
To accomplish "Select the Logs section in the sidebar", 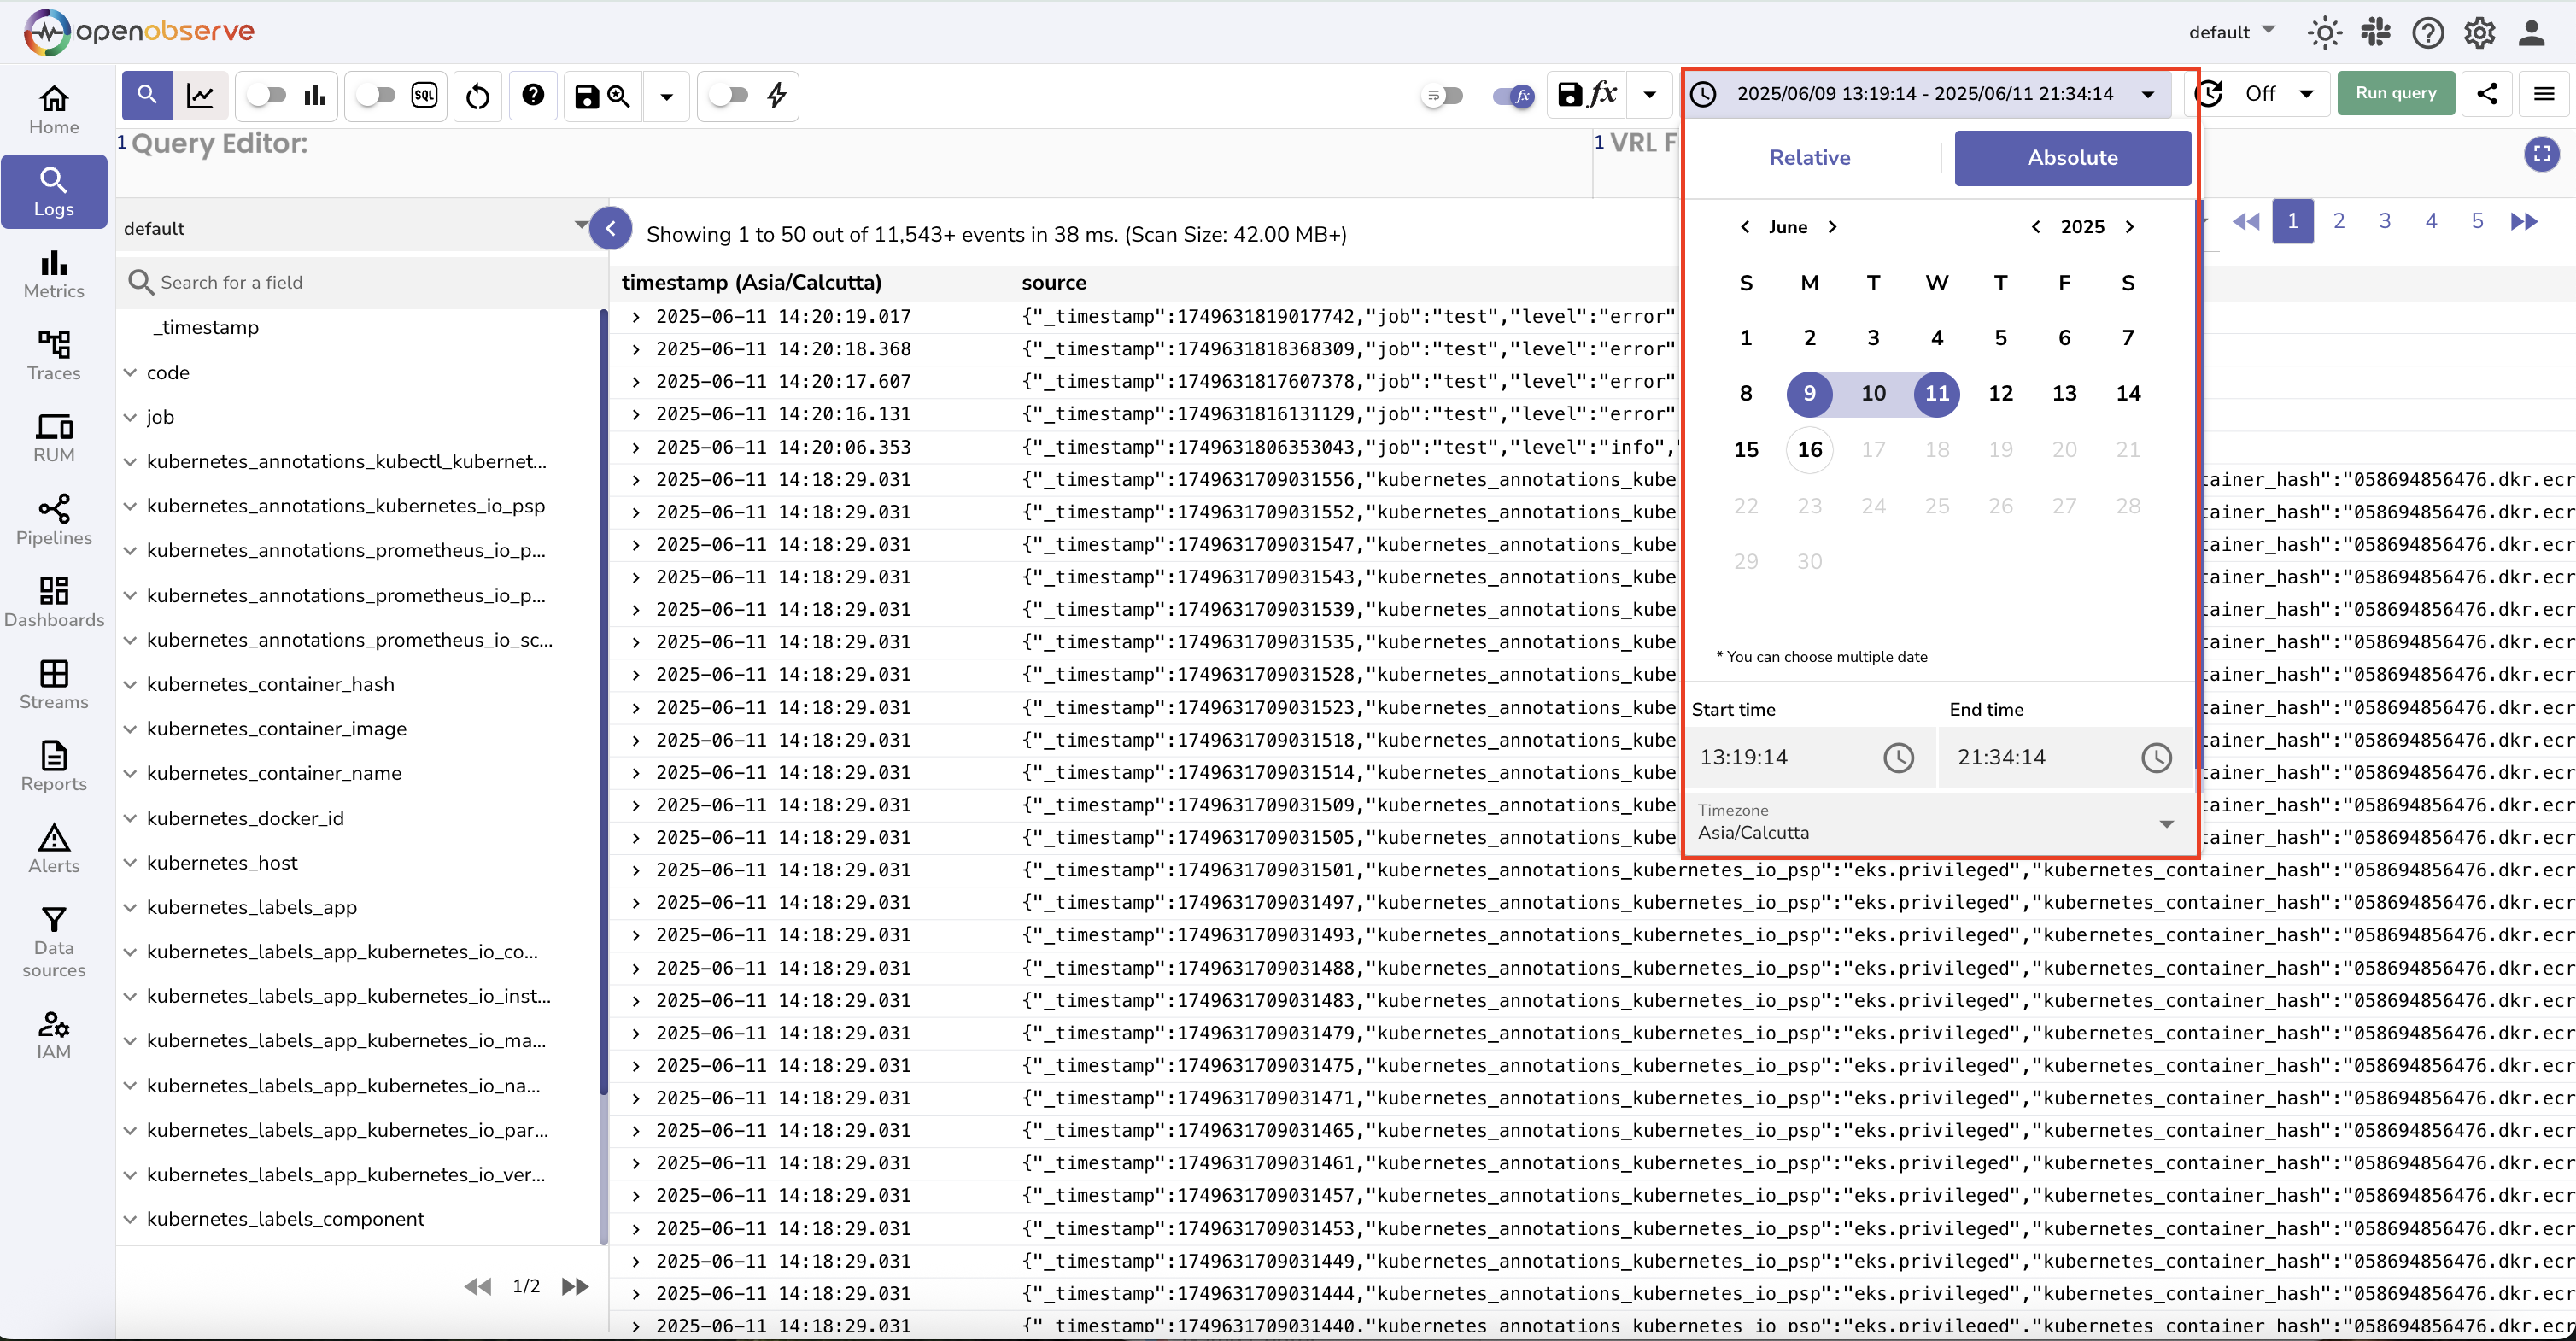I will 54,191.
